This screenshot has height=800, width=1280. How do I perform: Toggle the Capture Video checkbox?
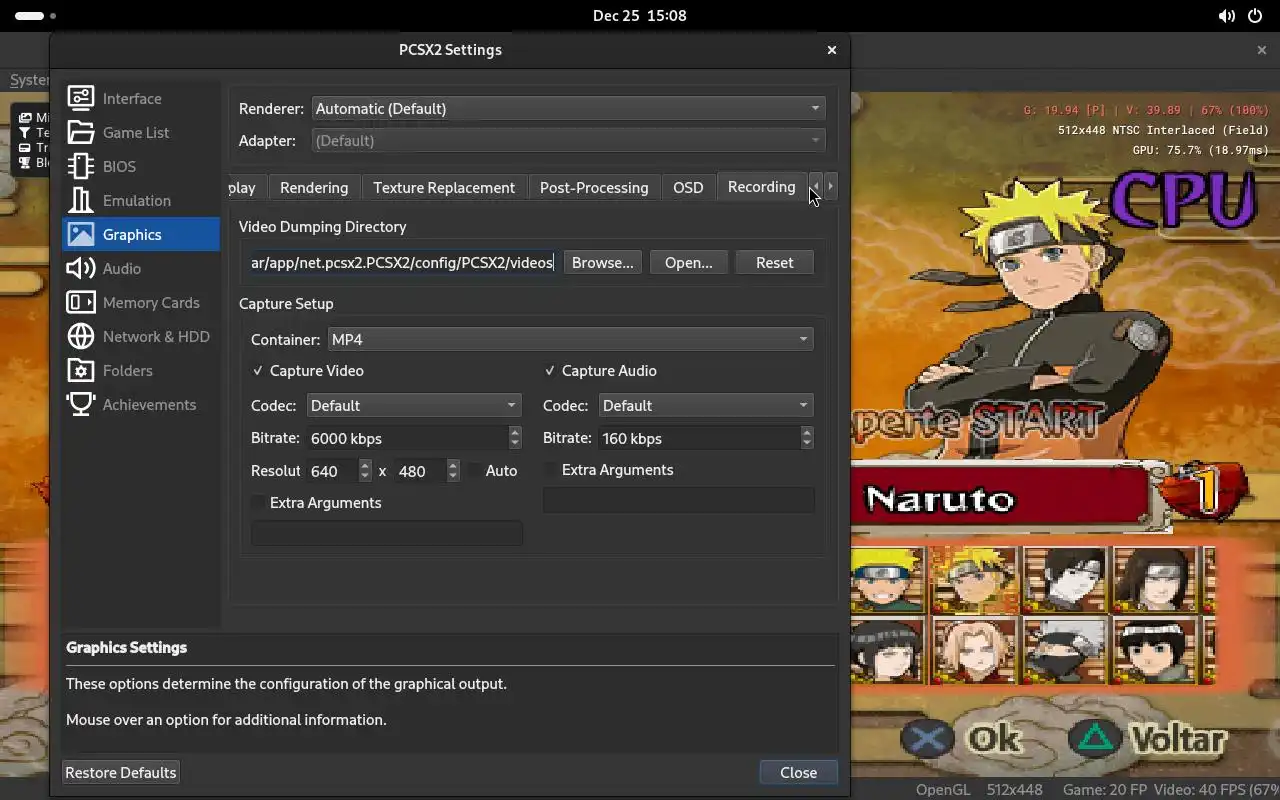tap(258, 370)
